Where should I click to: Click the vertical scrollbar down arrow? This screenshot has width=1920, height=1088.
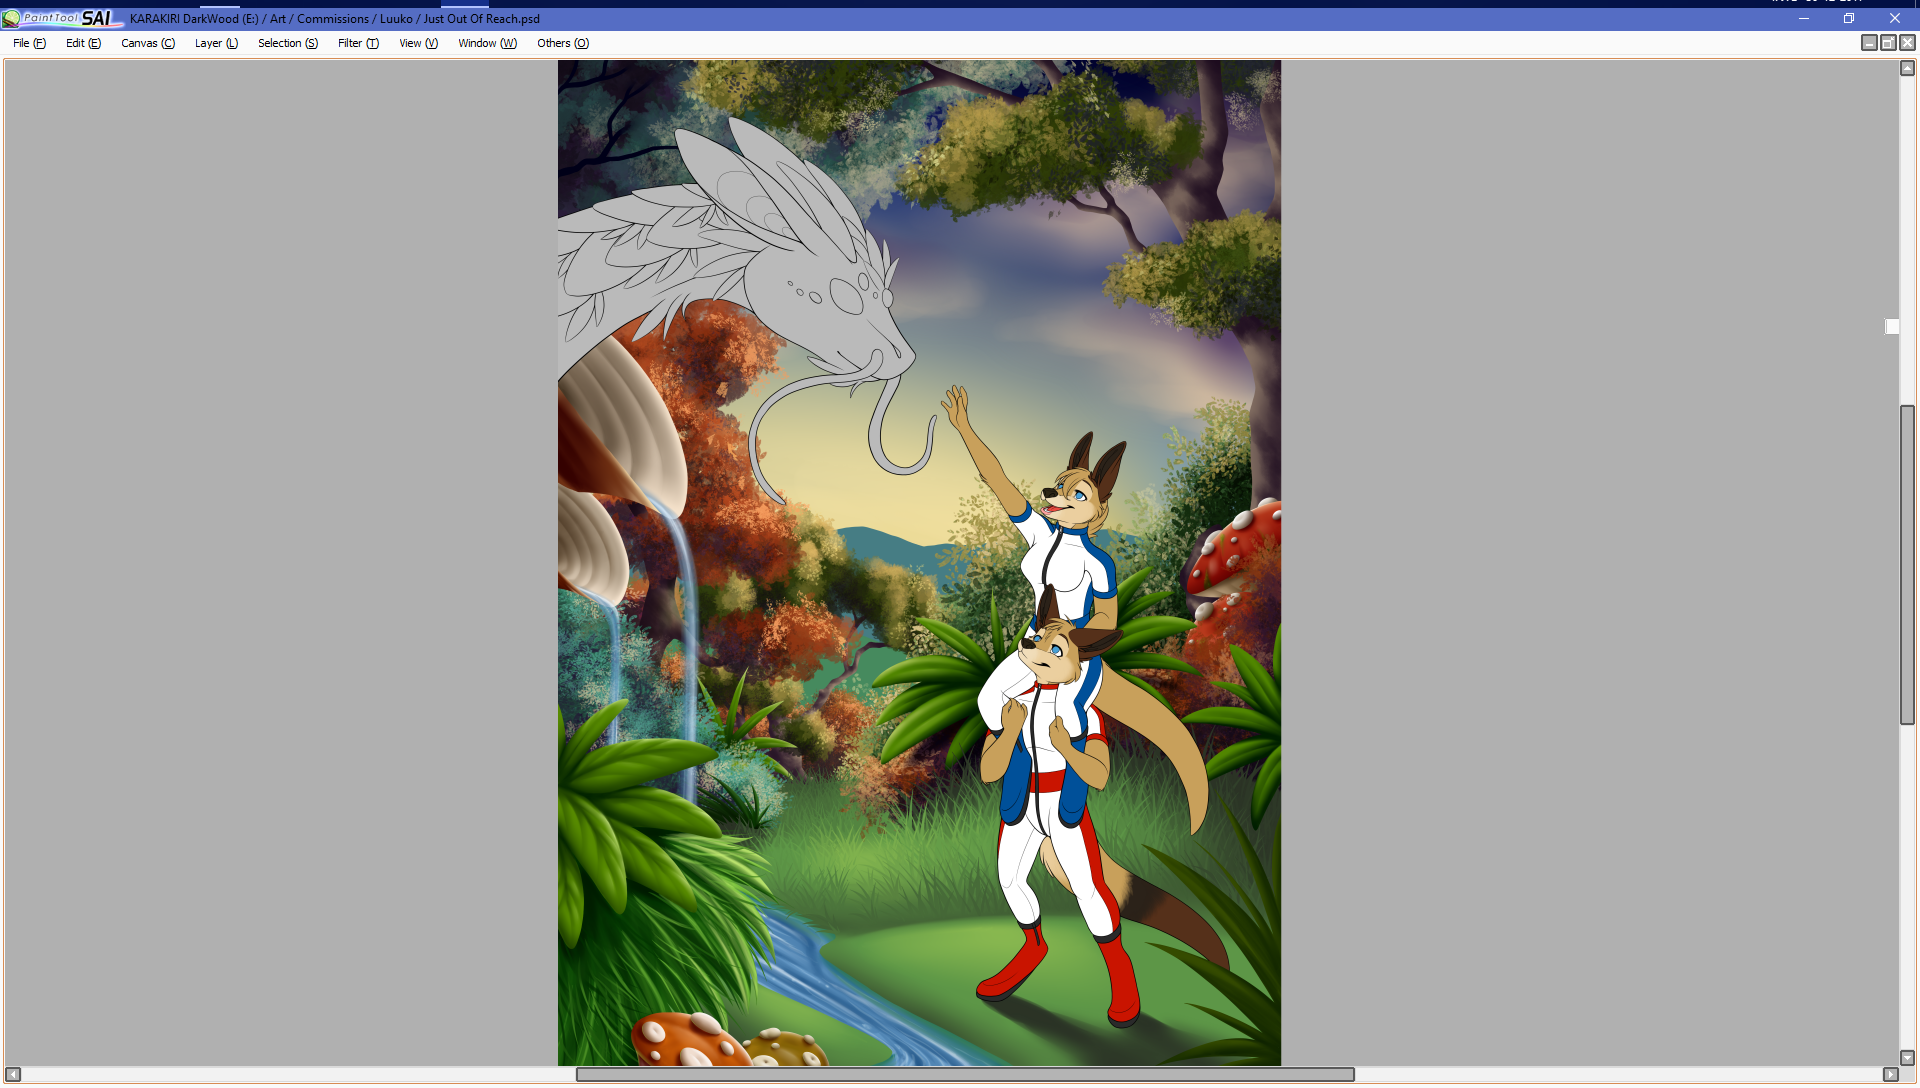click(x=1907, y=1057)
